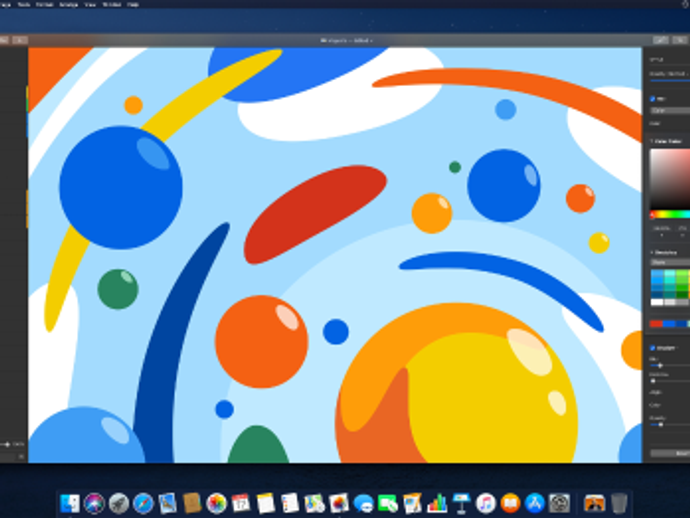690x518 pixels.
Task: Open FaceTime green icon in dock
Action: 388,503
